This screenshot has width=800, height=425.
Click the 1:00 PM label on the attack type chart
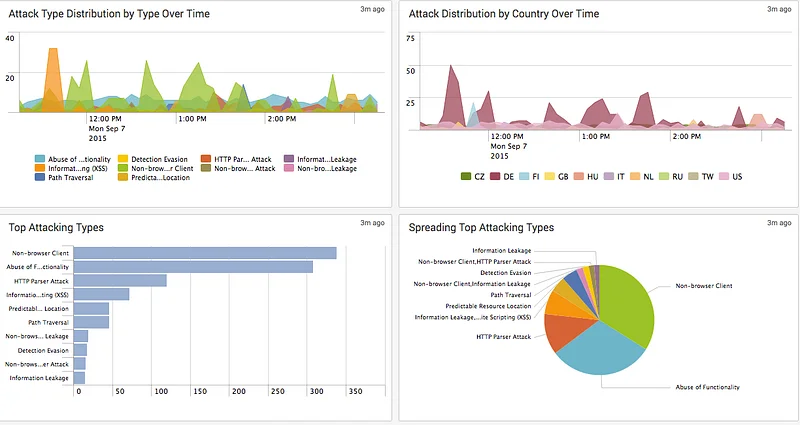192,119
